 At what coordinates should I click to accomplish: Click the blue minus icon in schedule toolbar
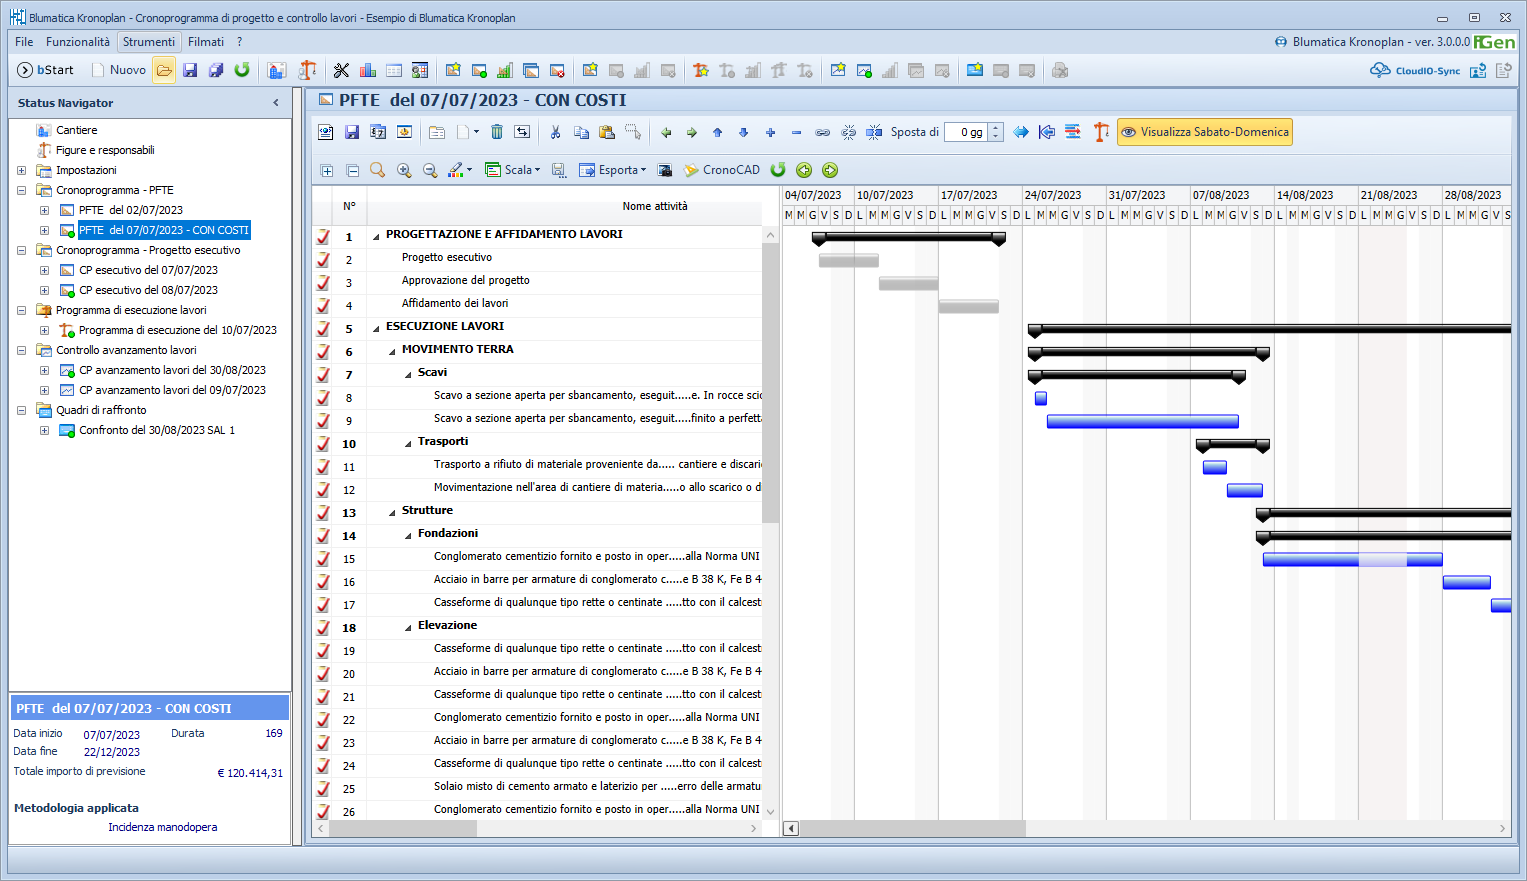(x=796, y=132)
